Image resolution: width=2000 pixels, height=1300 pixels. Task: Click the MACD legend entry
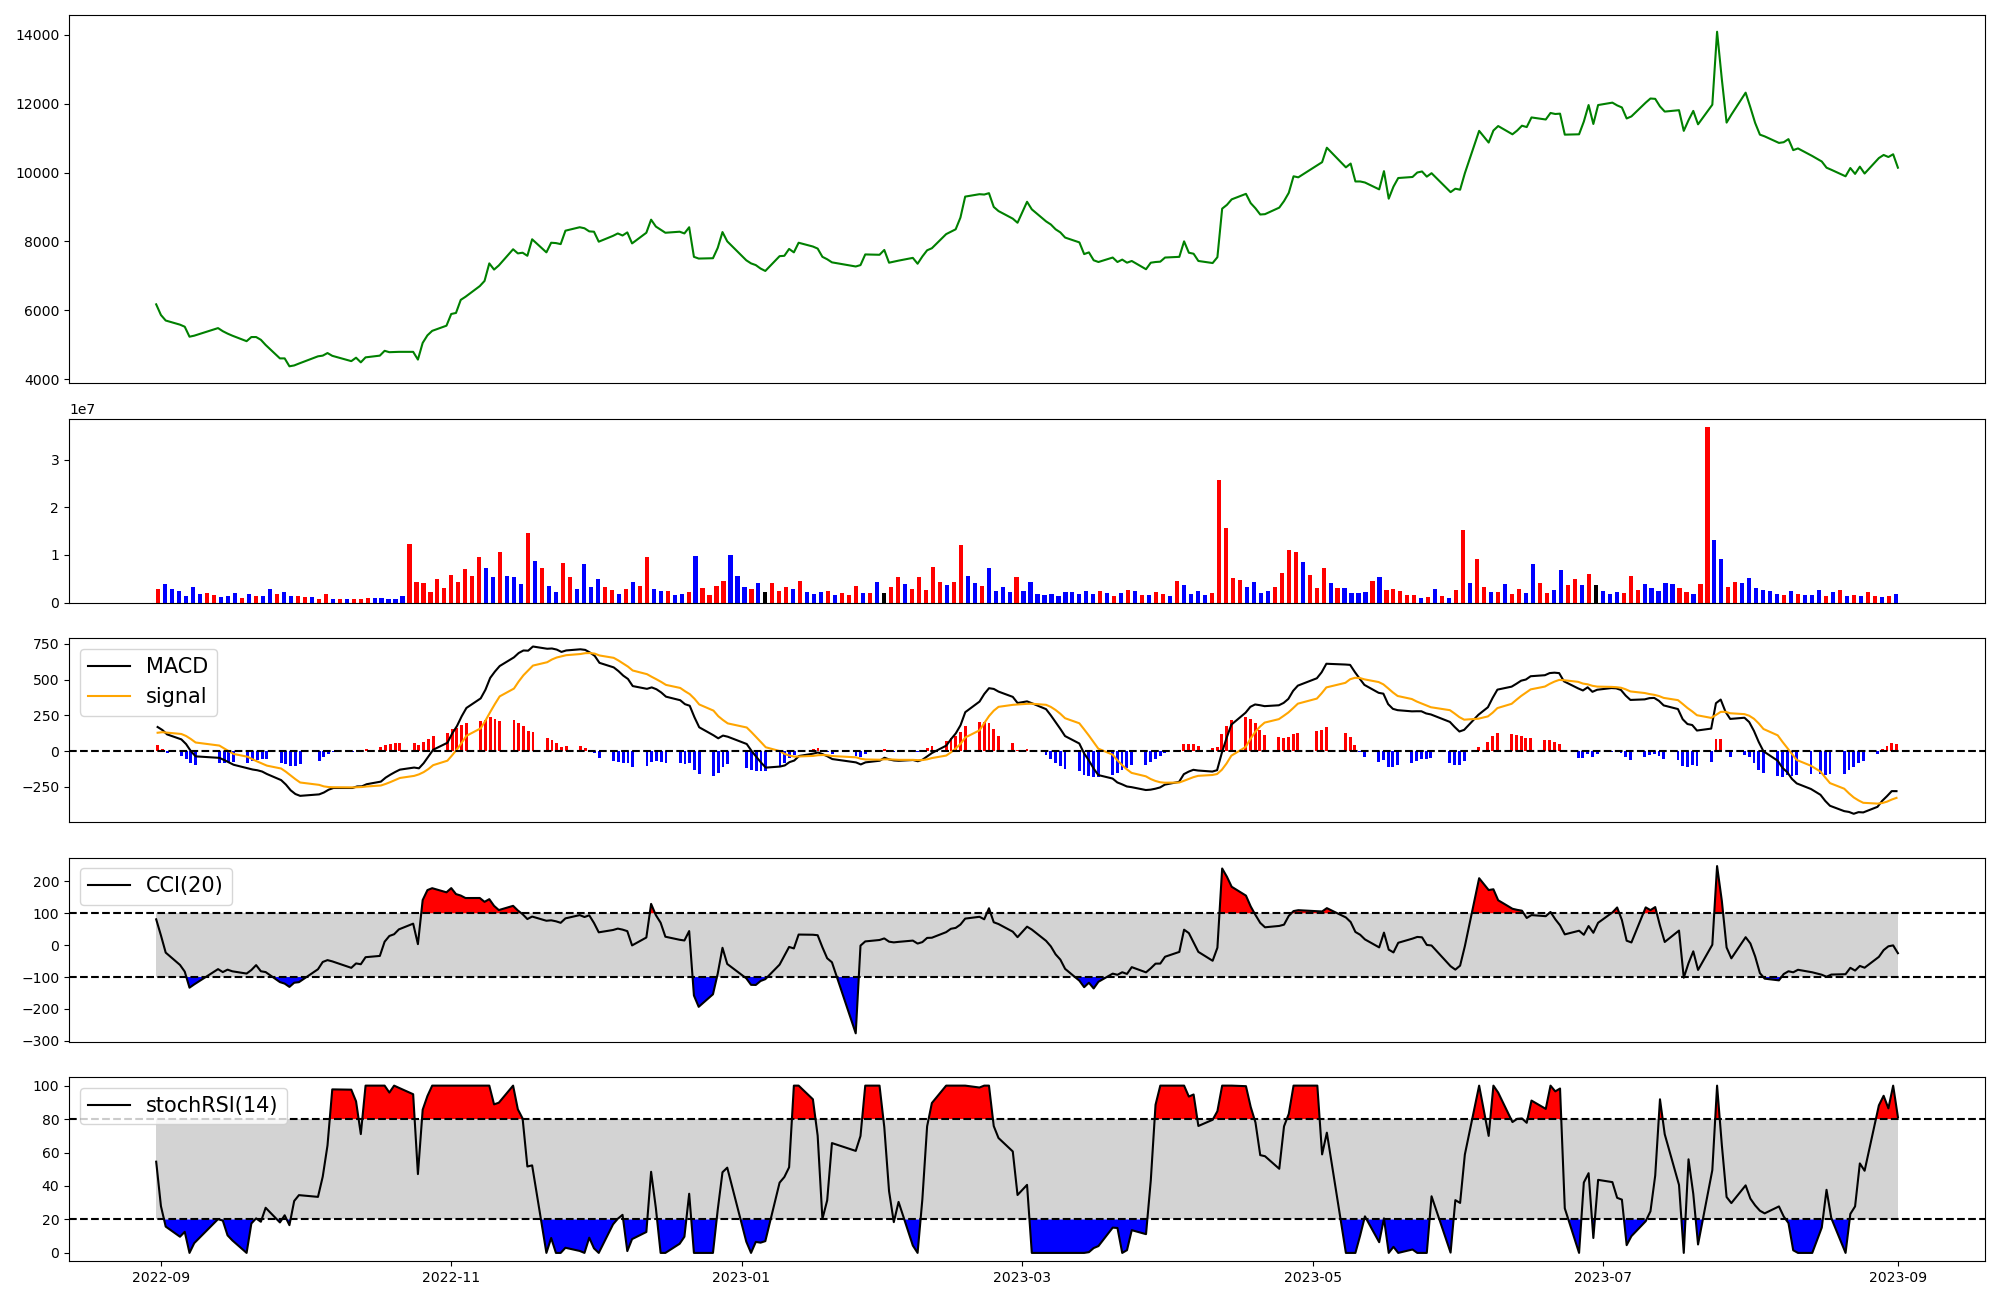pyautogui.click(x=176, y=666)
